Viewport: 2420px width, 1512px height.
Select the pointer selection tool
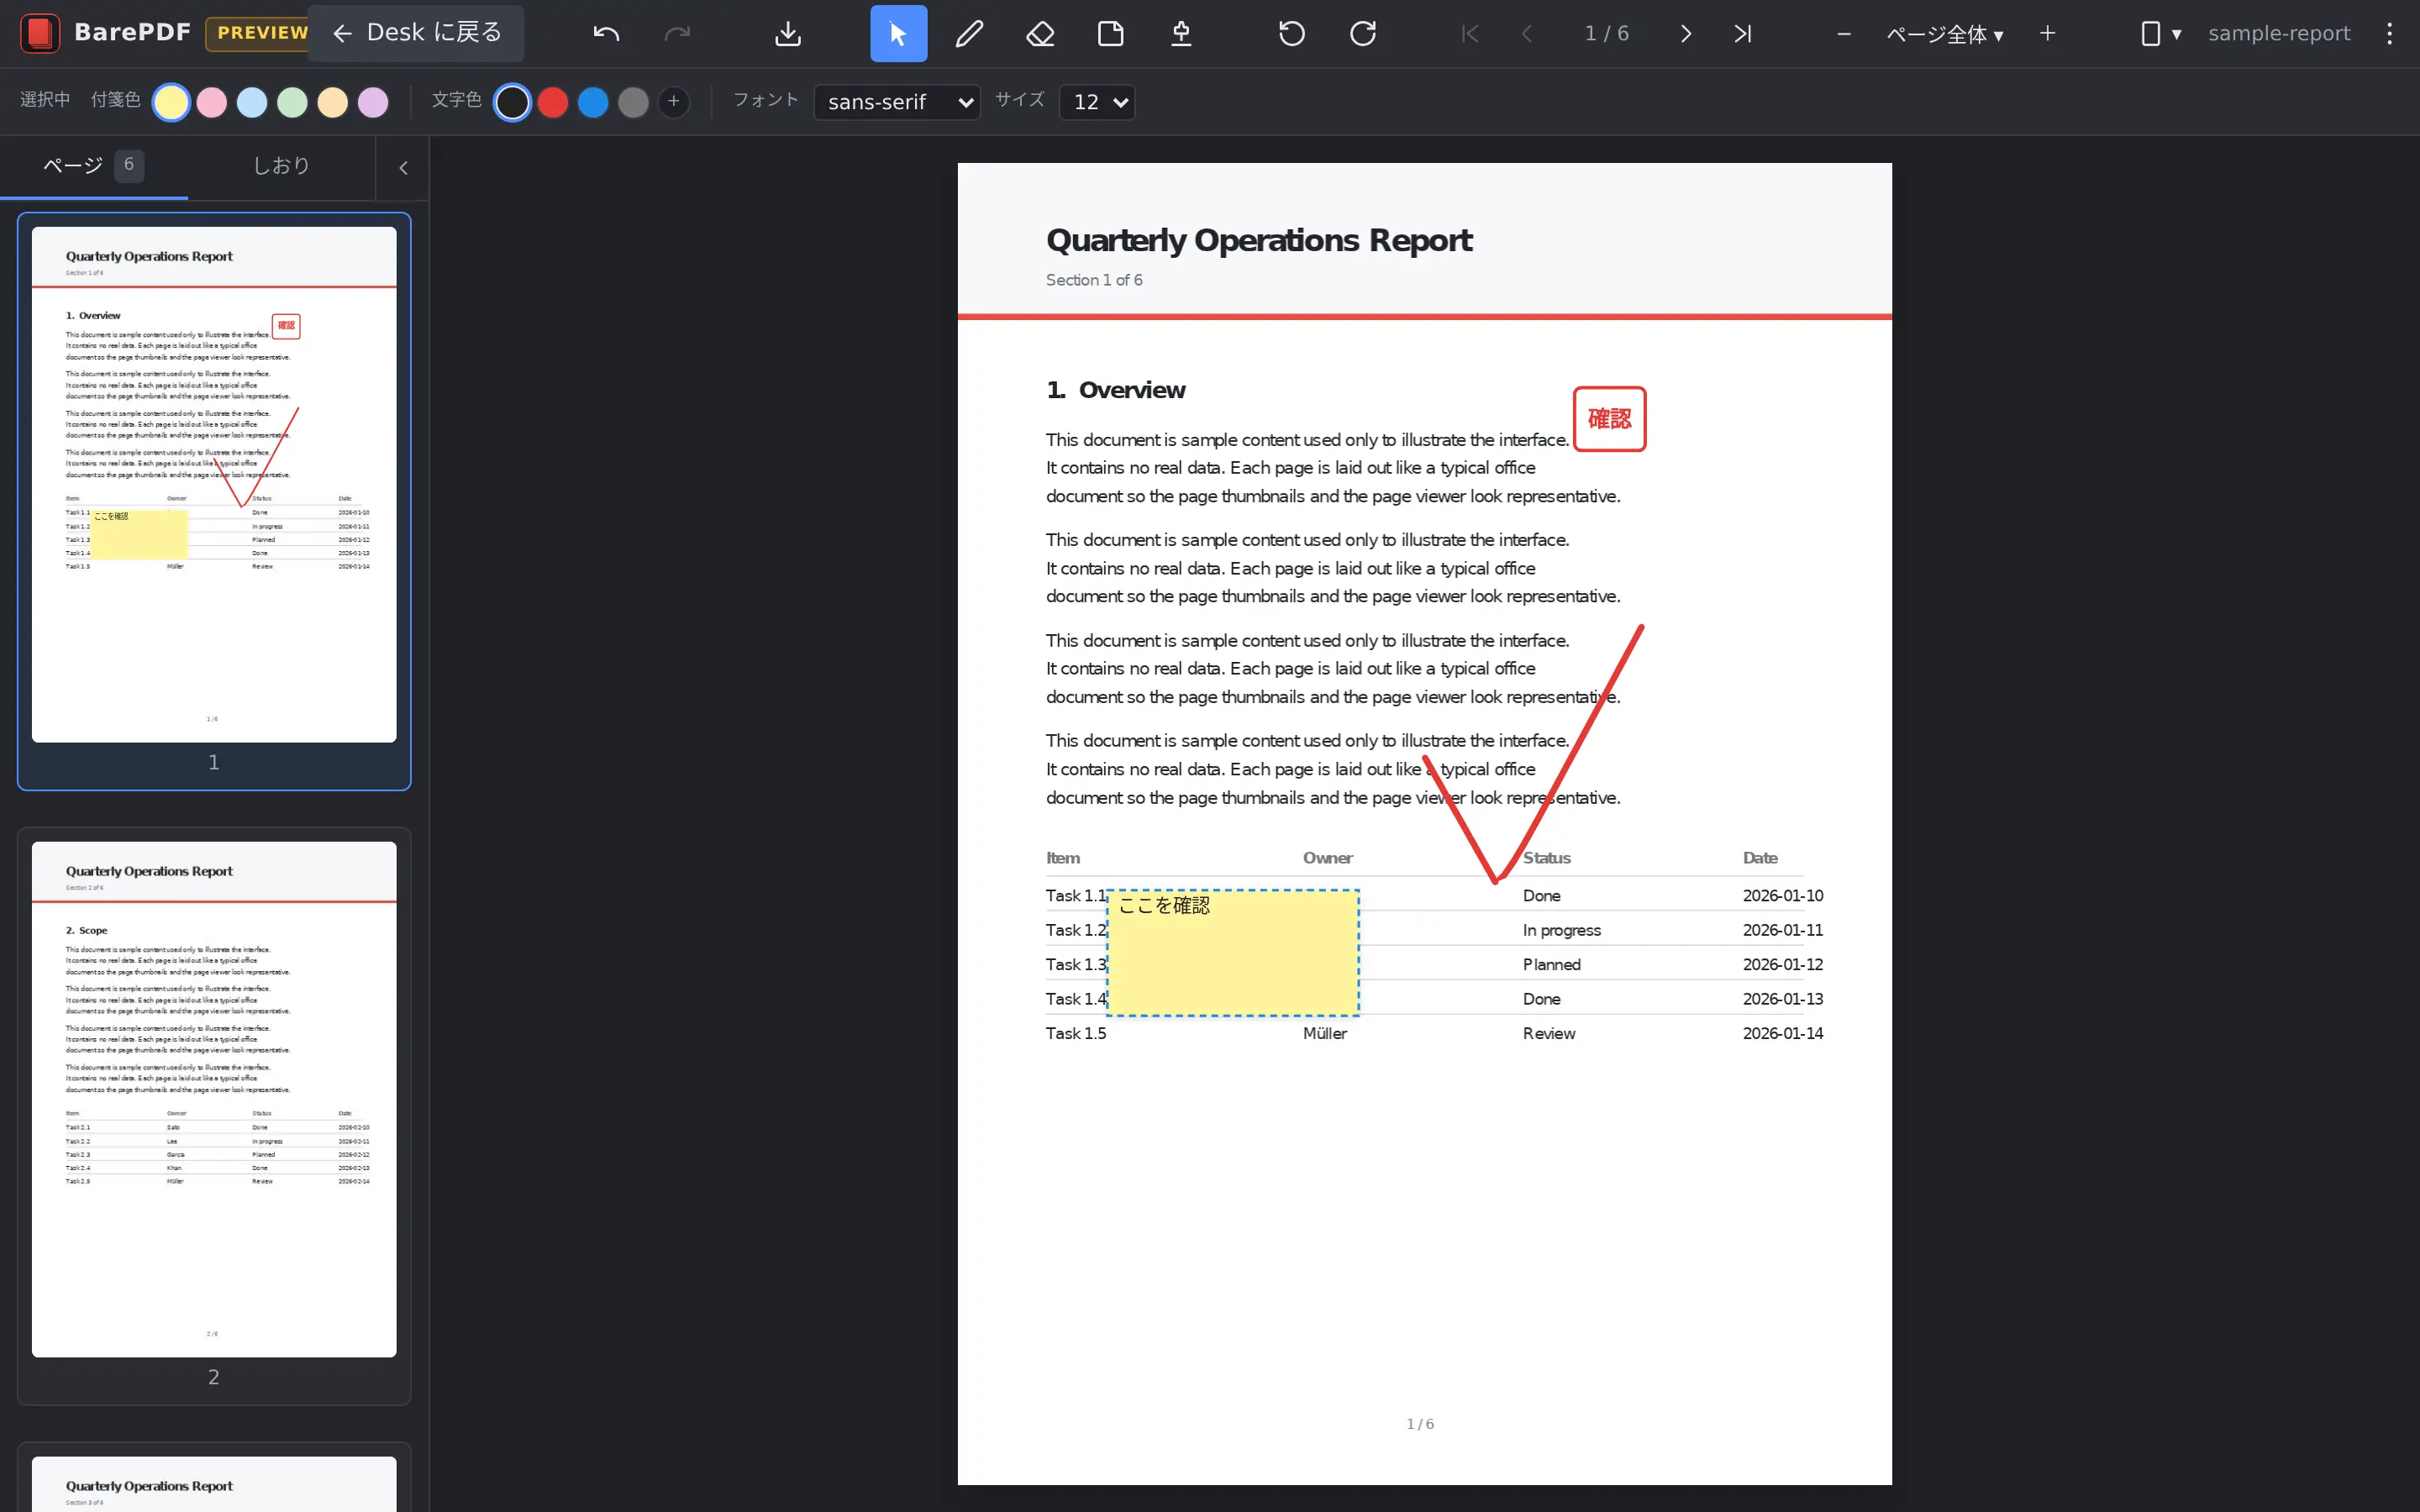click(898, 33)
